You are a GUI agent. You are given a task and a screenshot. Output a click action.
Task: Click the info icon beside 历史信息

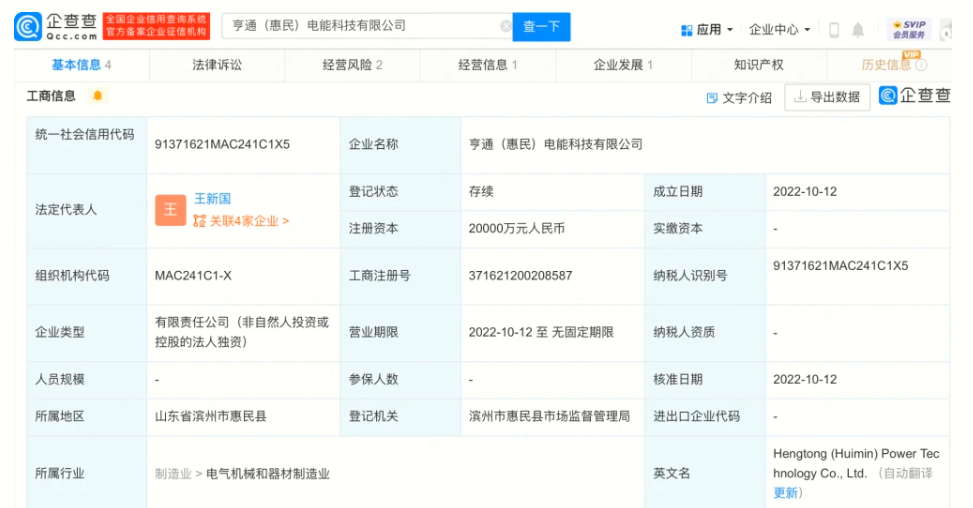click(921, 65)
